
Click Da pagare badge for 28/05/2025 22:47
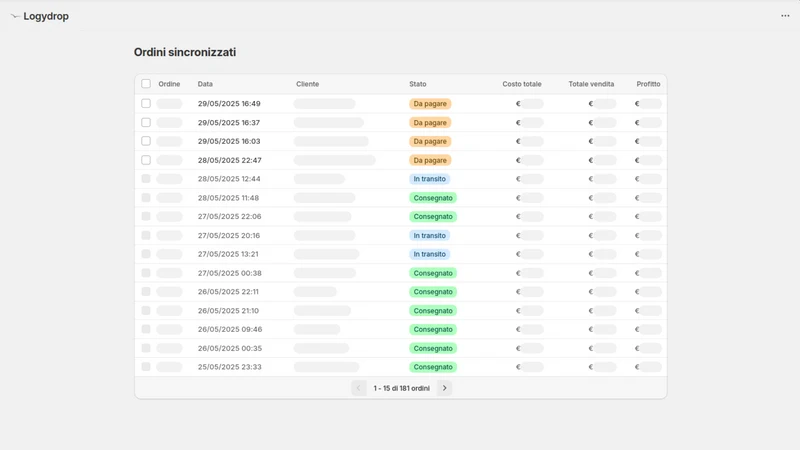[430, 160]
